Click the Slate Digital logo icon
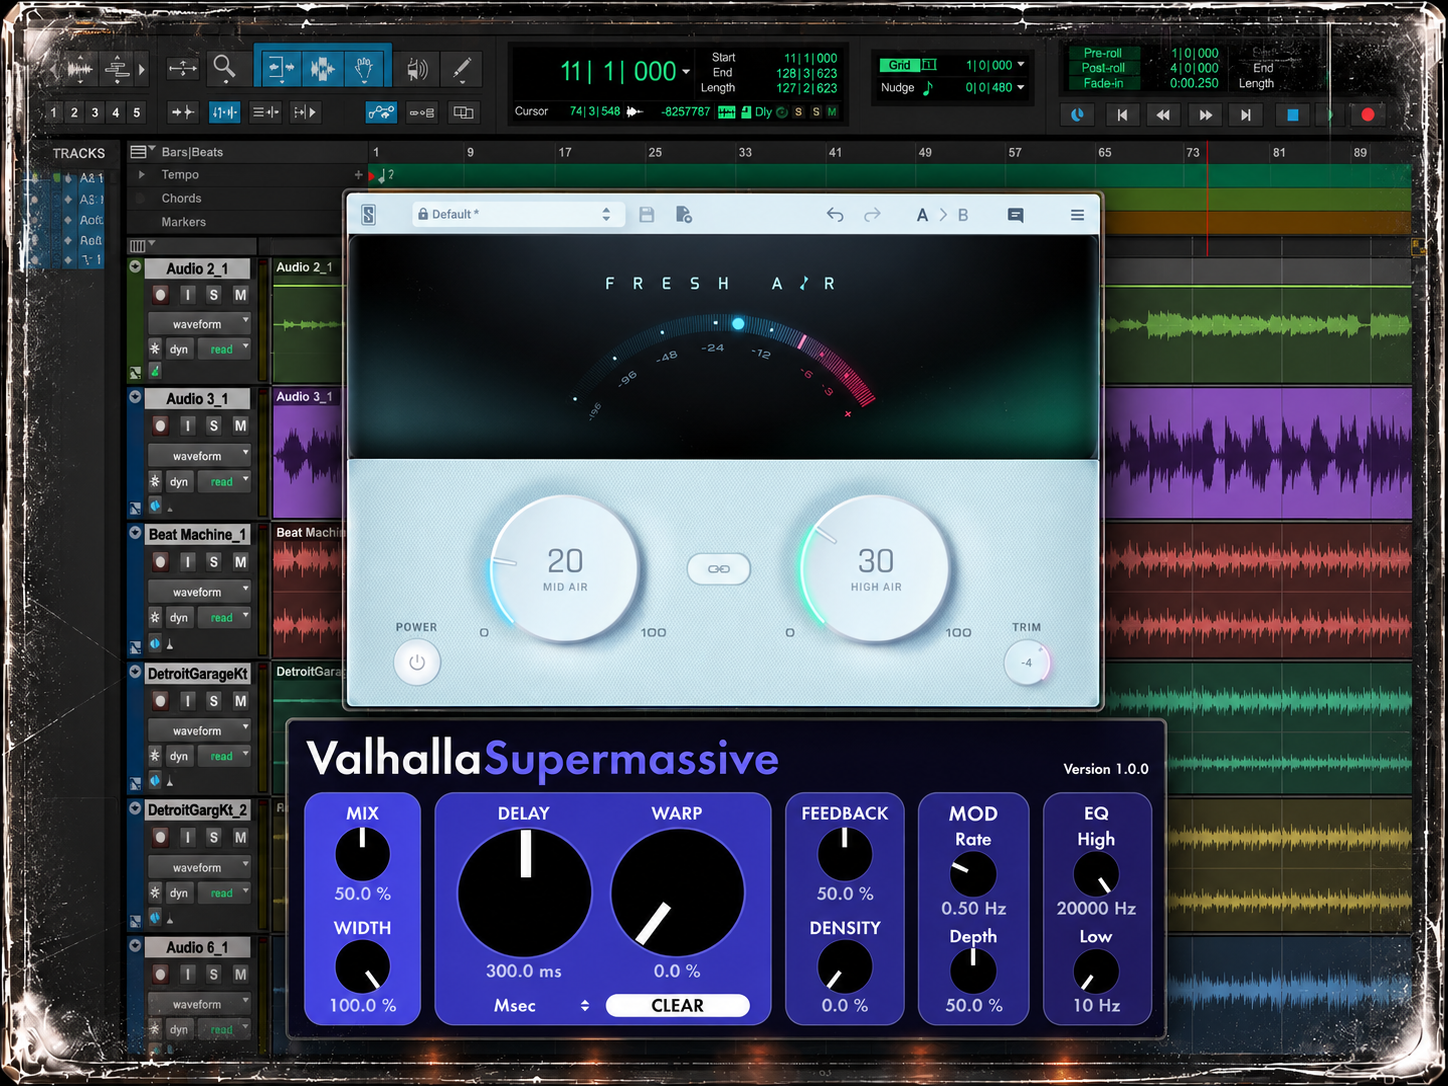The image size is (1448, 1086). tap(369, 215)
